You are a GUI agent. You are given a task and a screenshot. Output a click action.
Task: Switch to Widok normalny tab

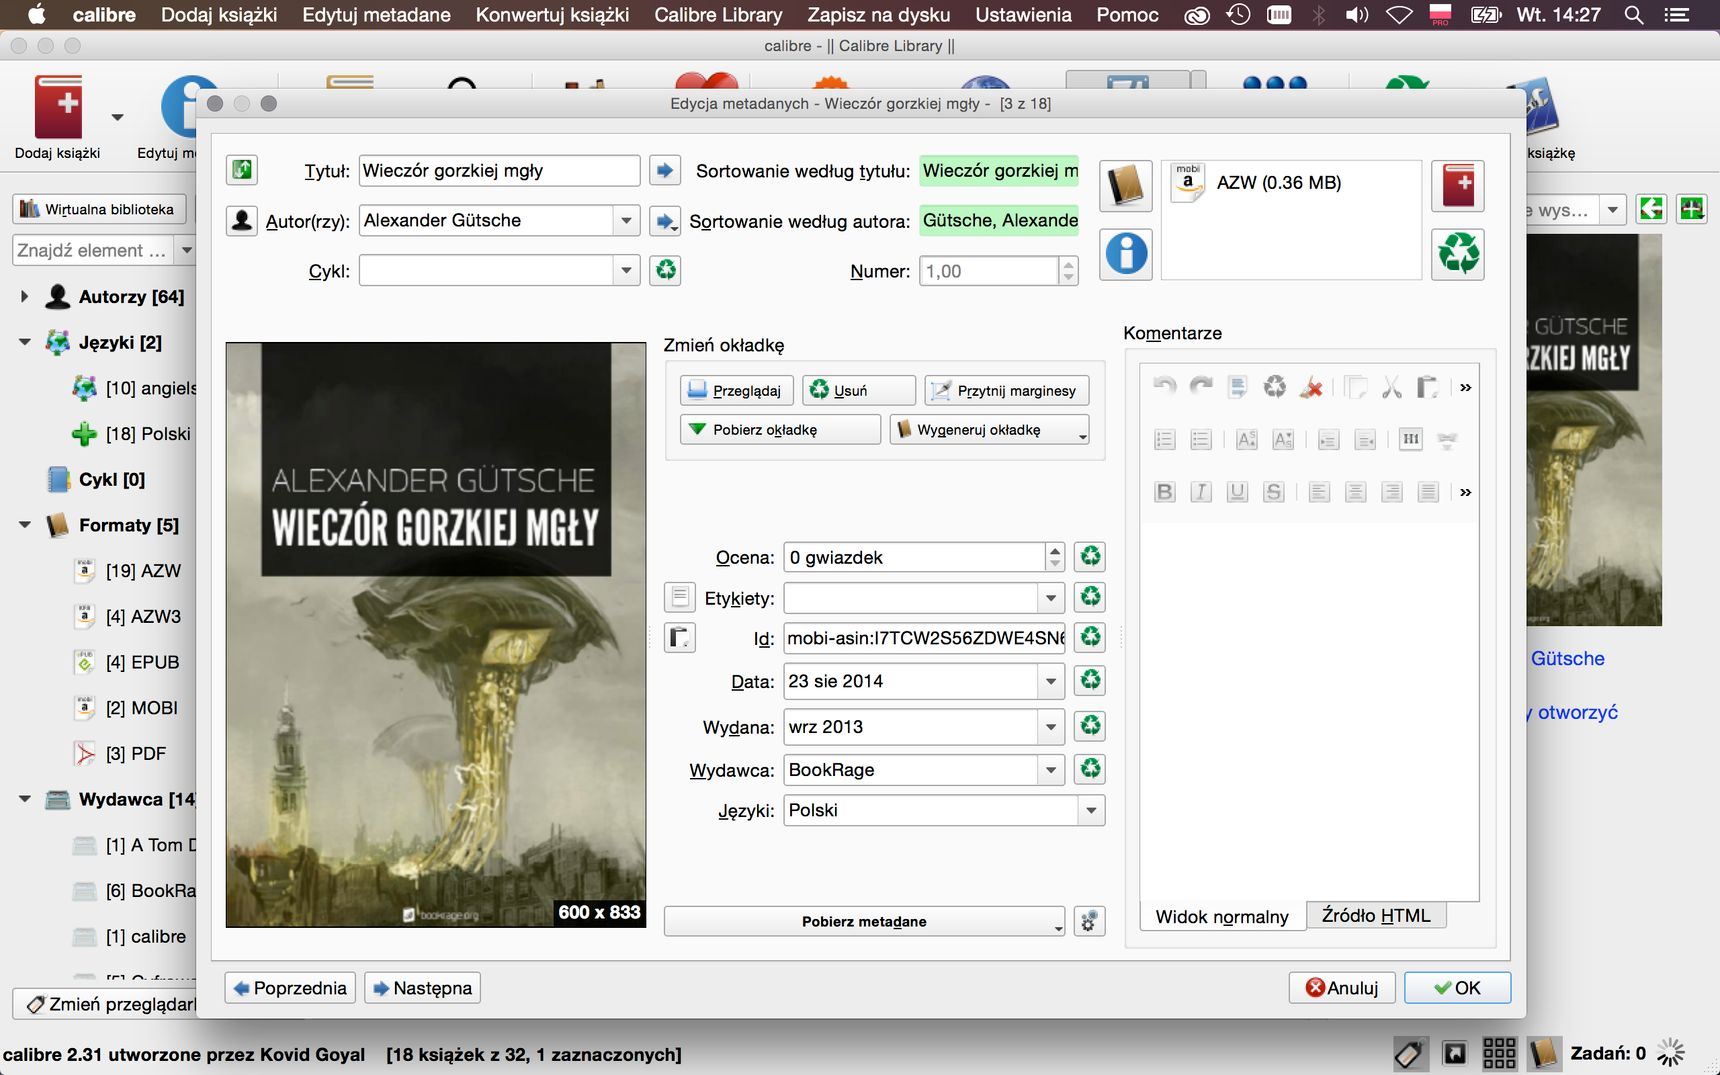[1222, 916]
